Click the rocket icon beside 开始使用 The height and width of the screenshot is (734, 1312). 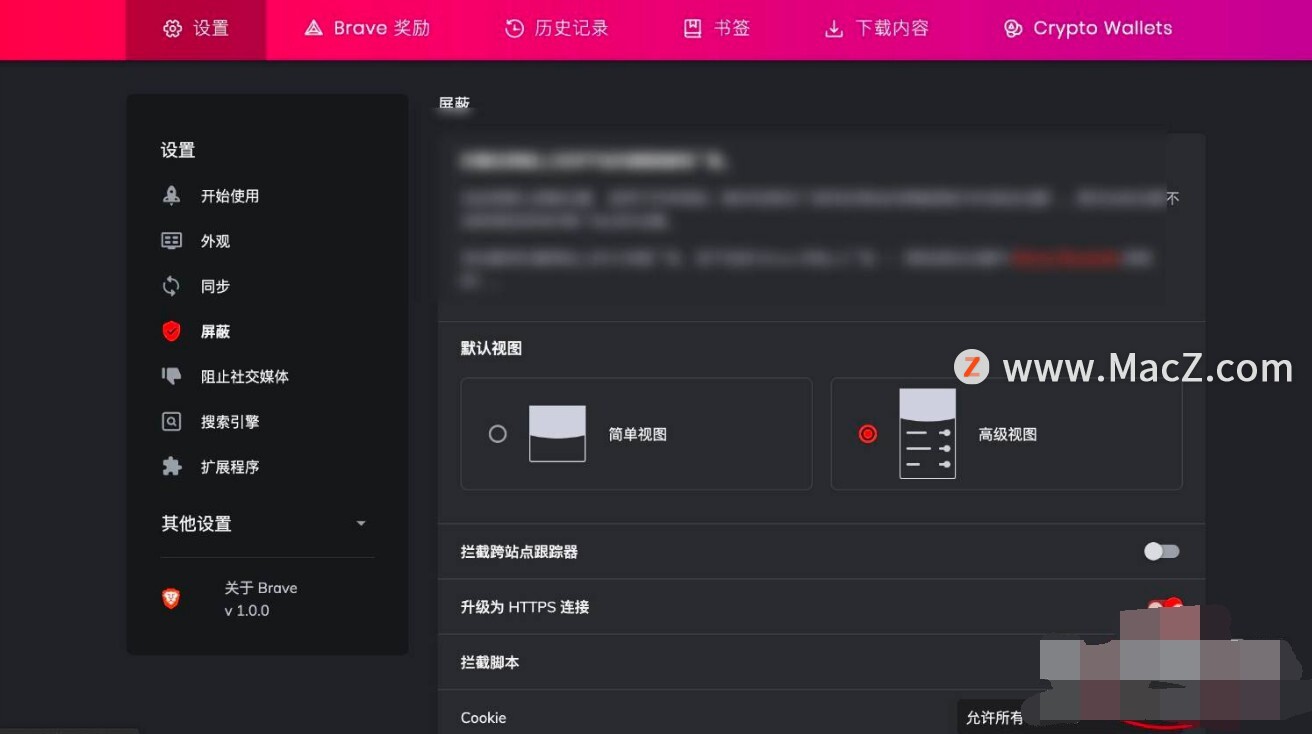pos(172,196)
